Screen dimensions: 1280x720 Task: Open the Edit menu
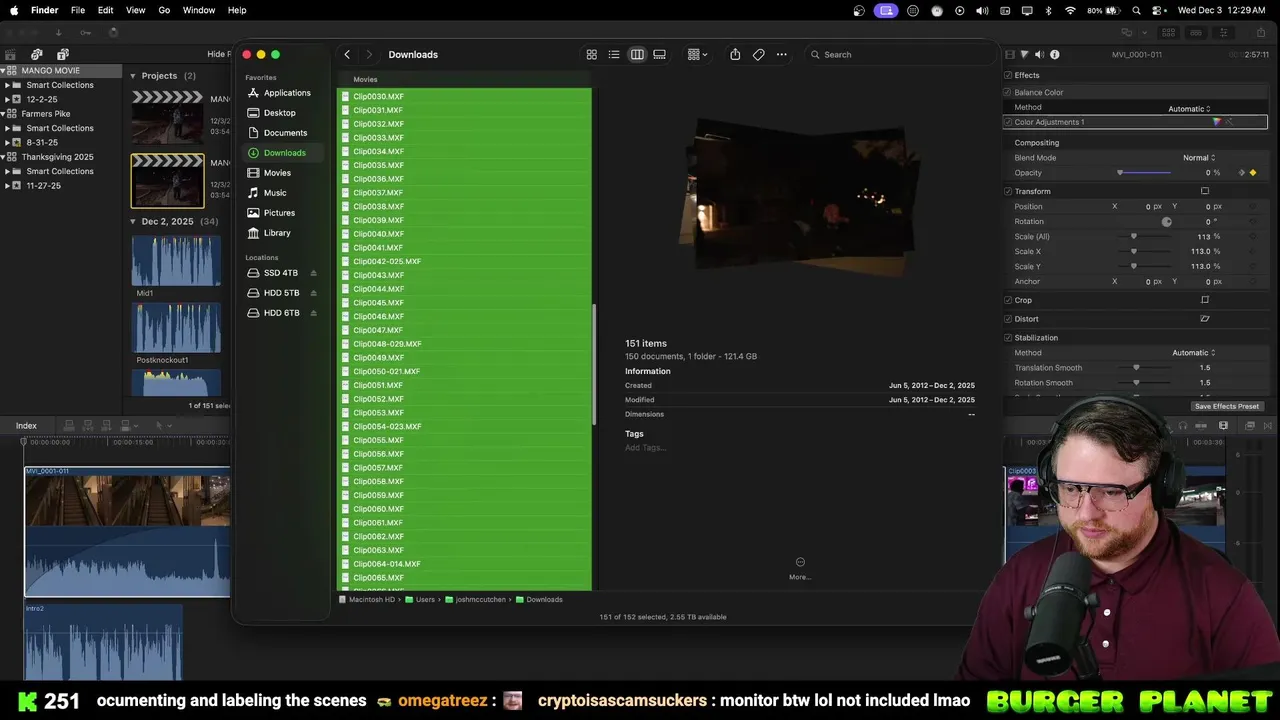pyautogui.click(x=105, y=10)
